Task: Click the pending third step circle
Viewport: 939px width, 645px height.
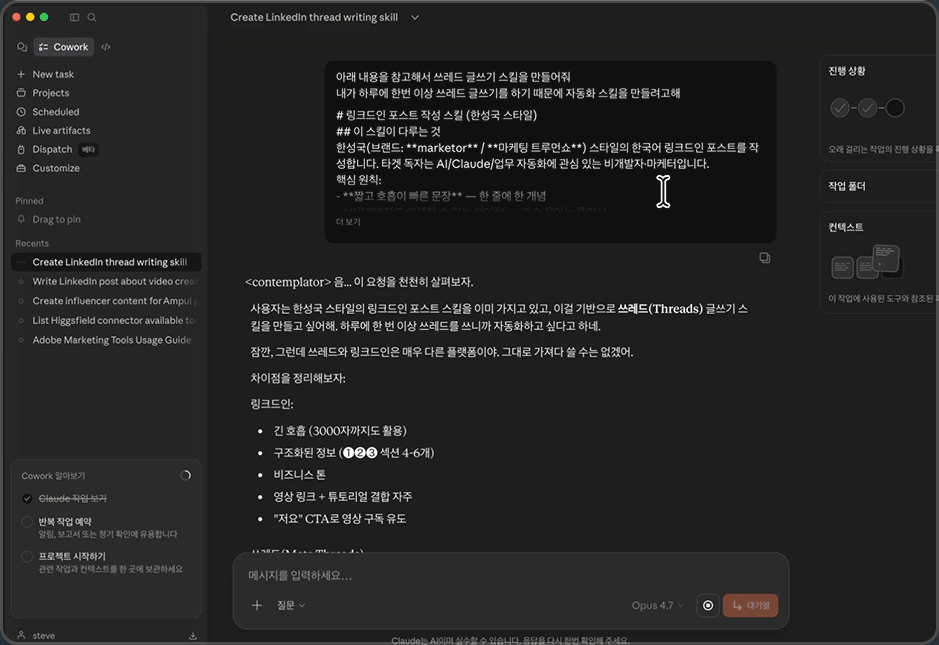Action: click(895, 108)
